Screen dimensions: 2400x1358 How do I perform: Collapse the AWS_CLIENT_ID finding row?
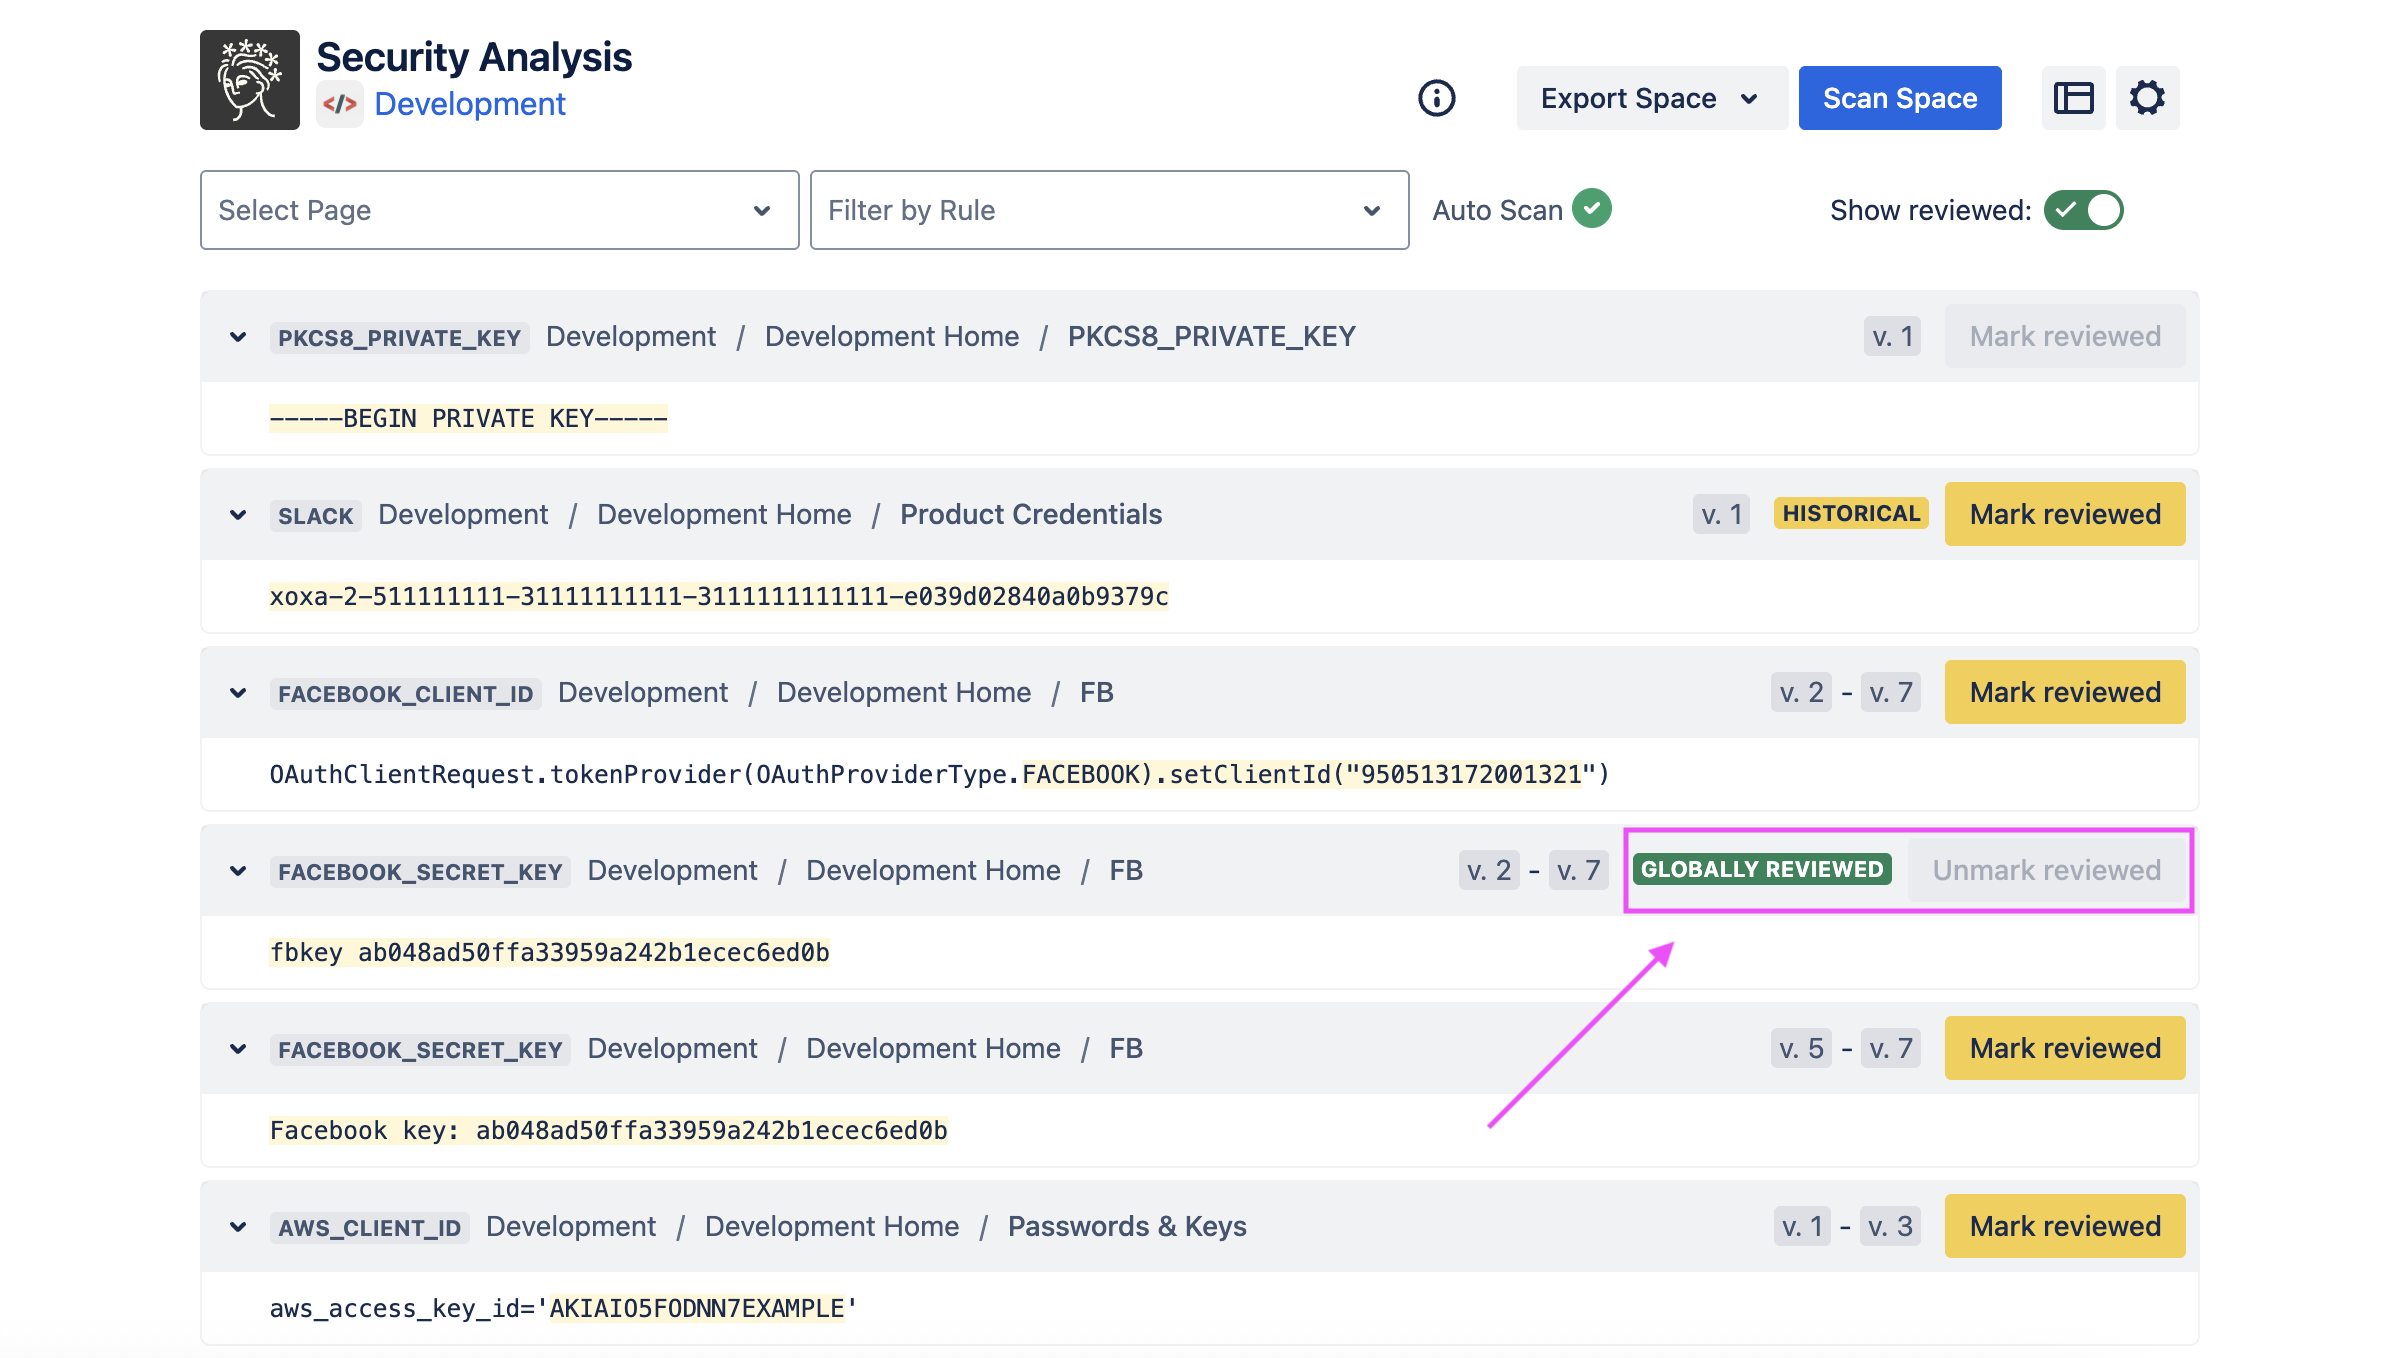point(238,1227)
